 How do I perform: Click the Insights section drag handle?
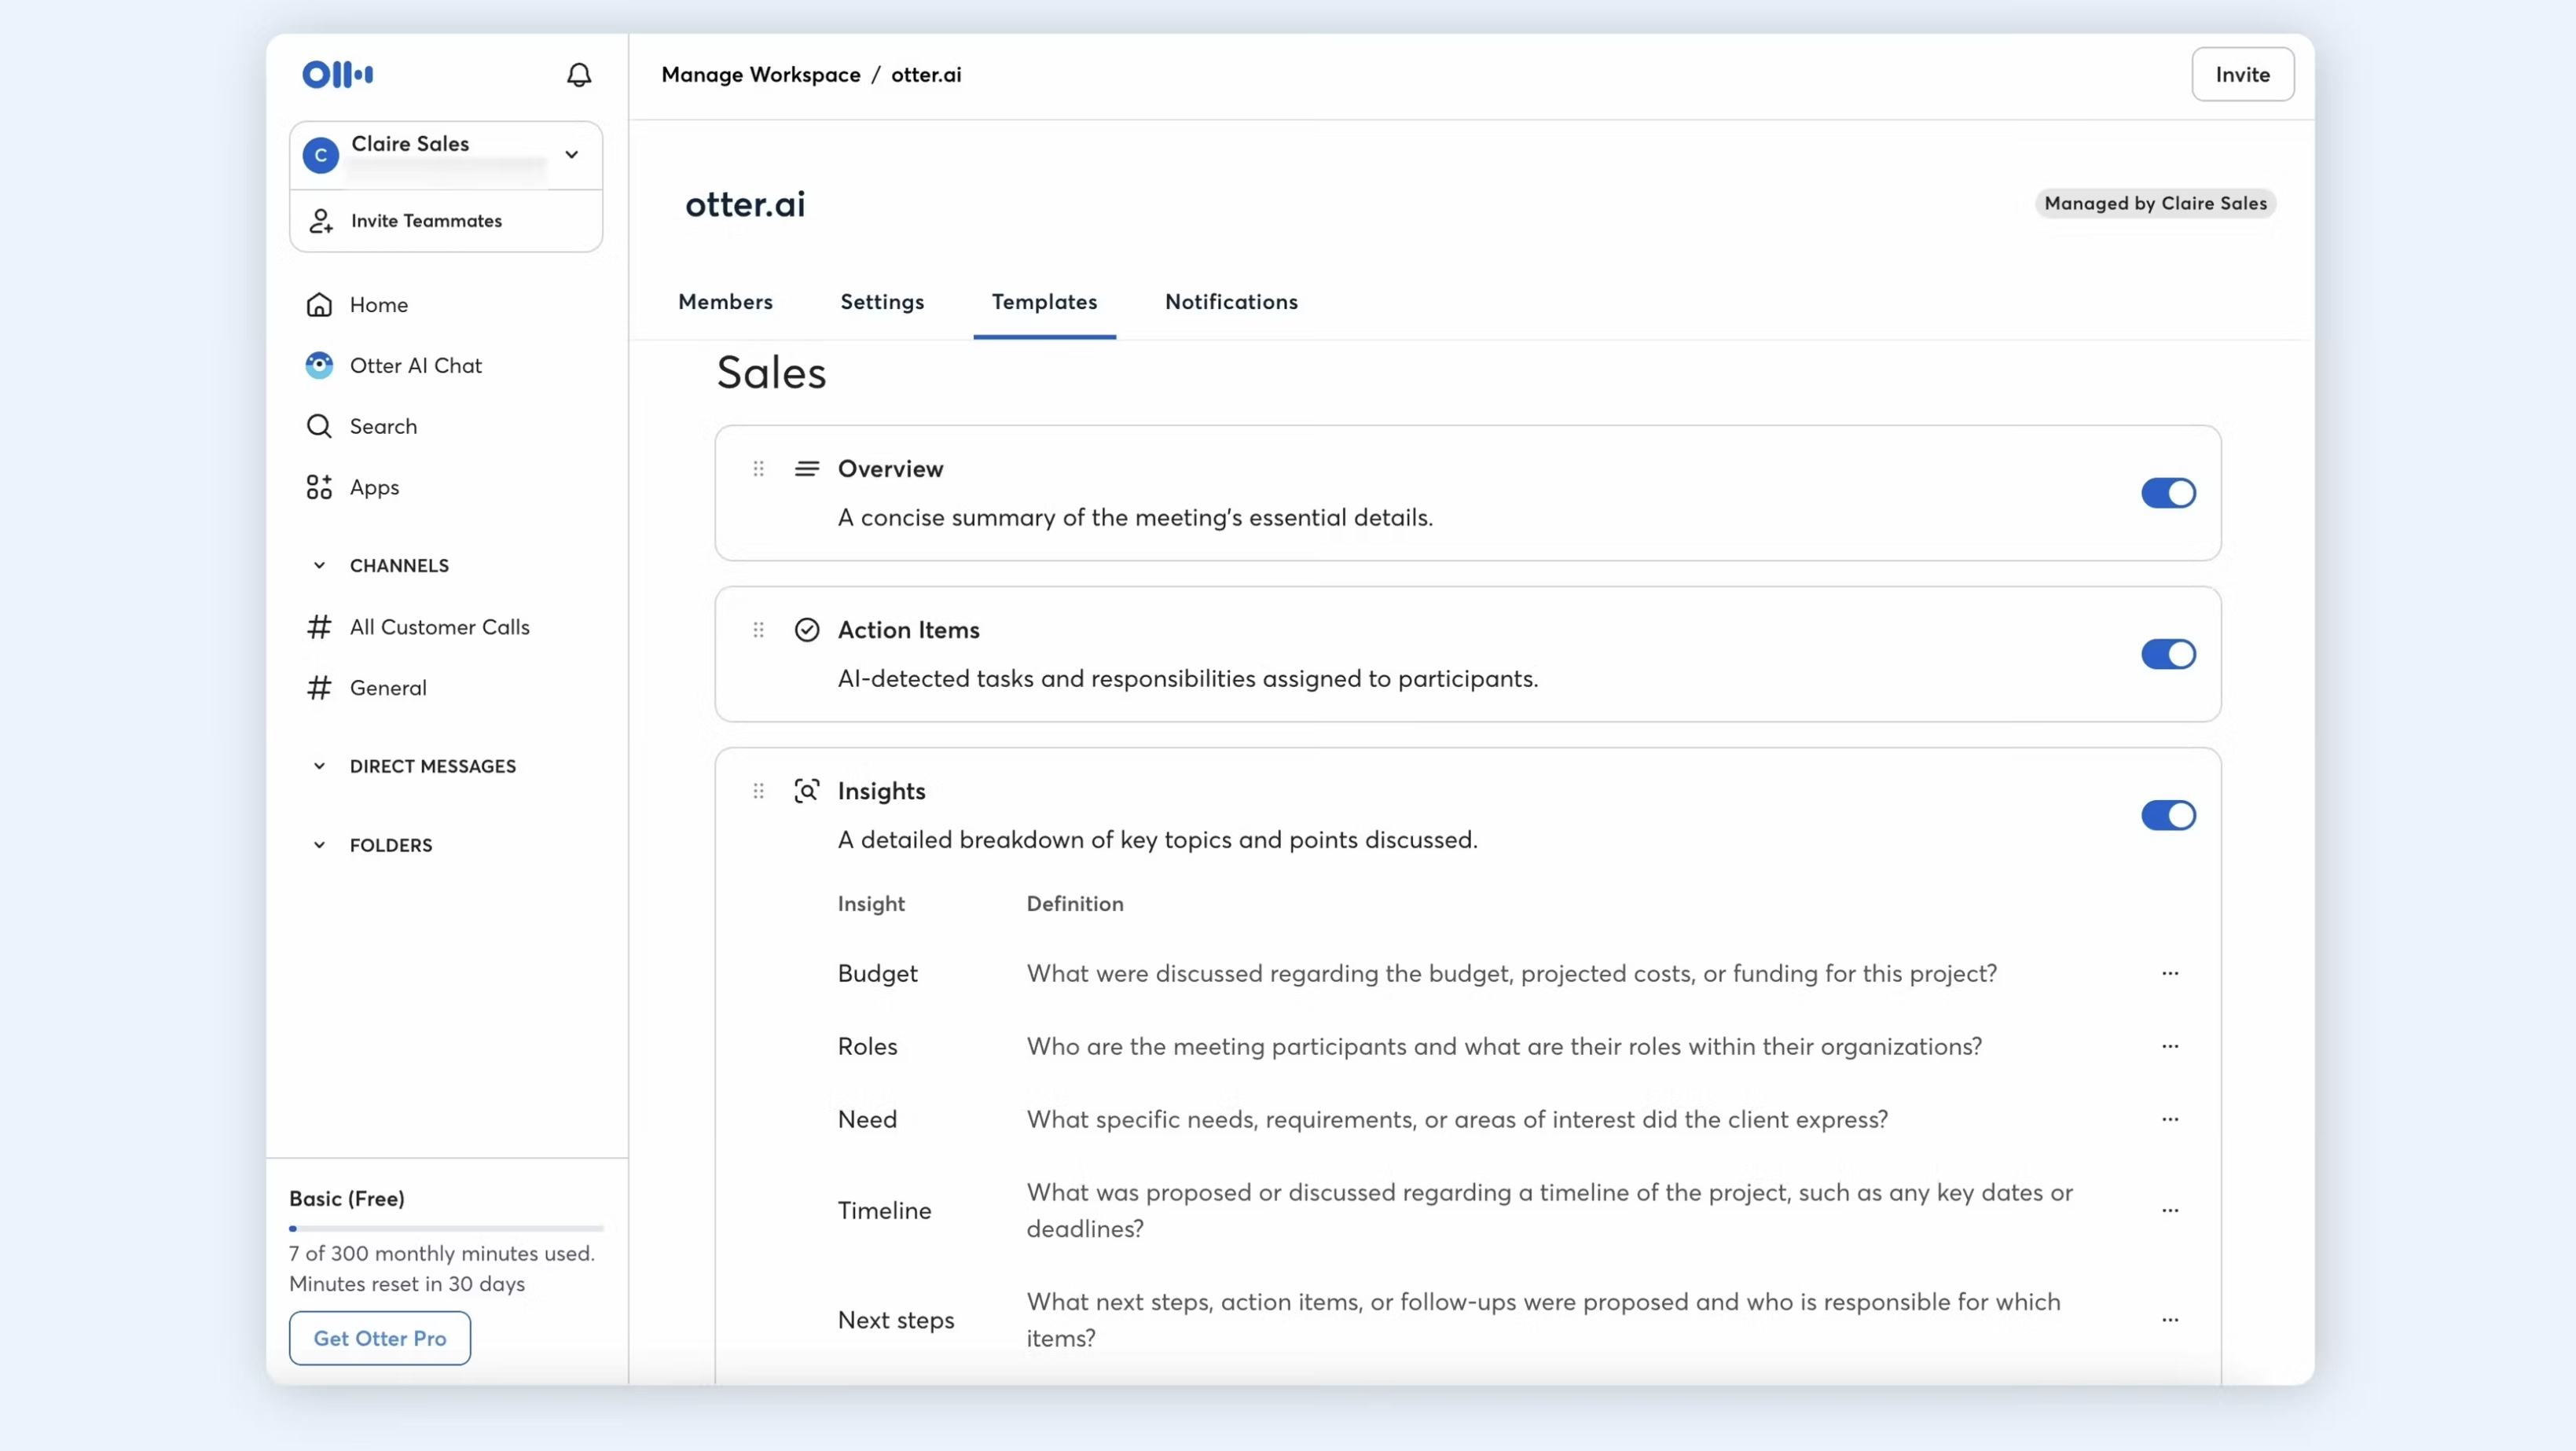click(x=759, y=791)
